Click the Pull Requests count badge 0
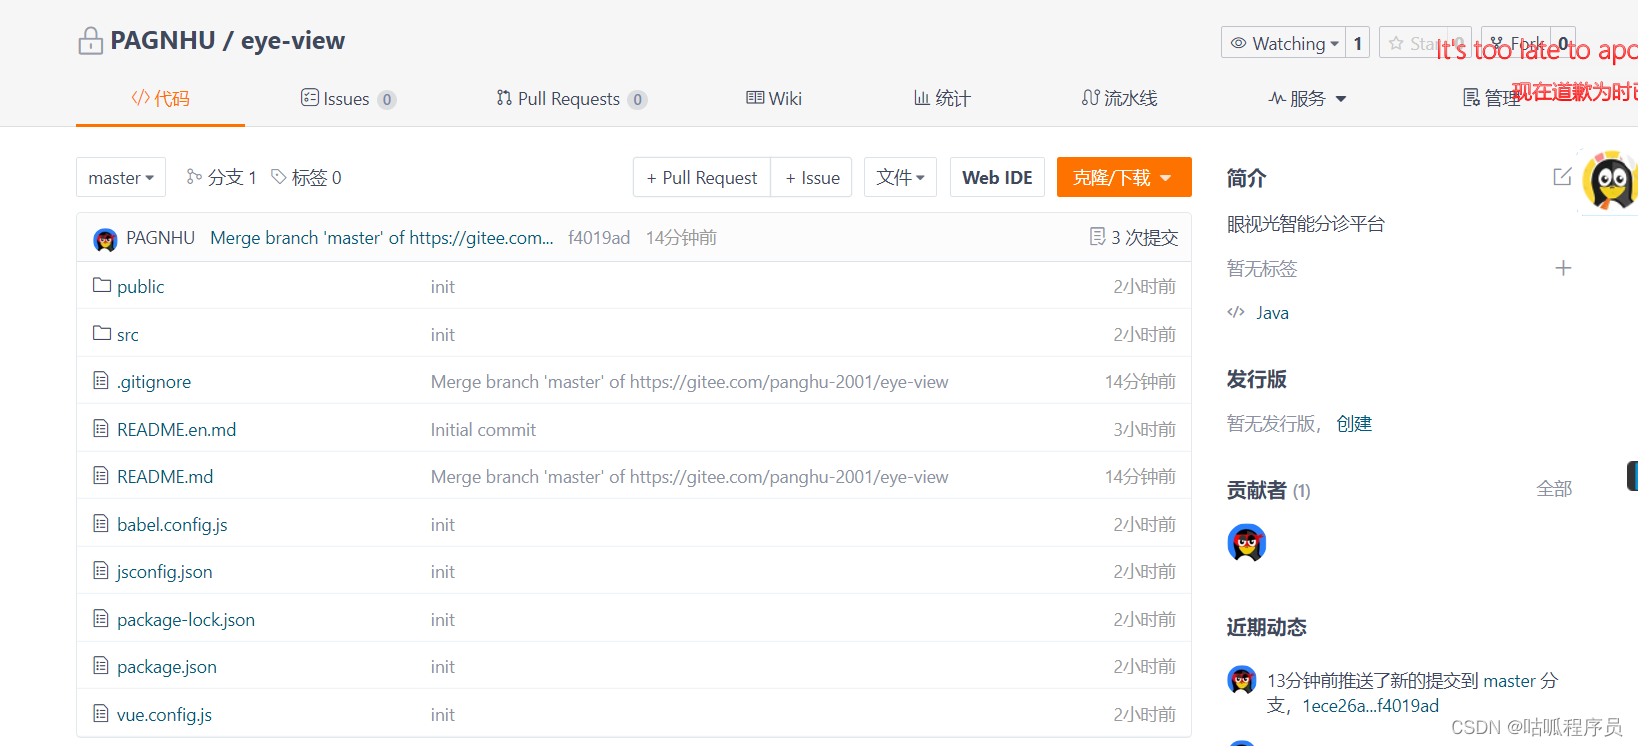Viewport: 1638px width, 746px height. pyautogui.click(x=638, y=100)
